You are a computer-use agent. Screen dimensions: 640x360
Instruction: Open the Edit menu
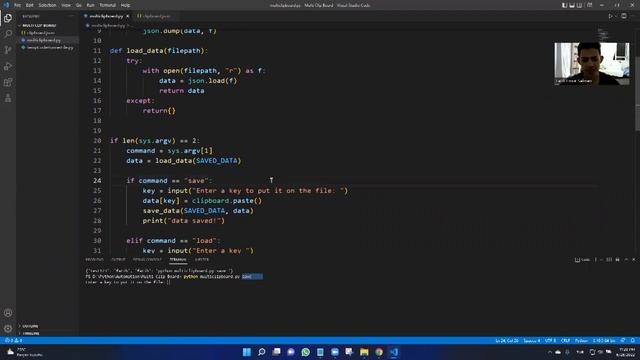[x=29, y=5]
